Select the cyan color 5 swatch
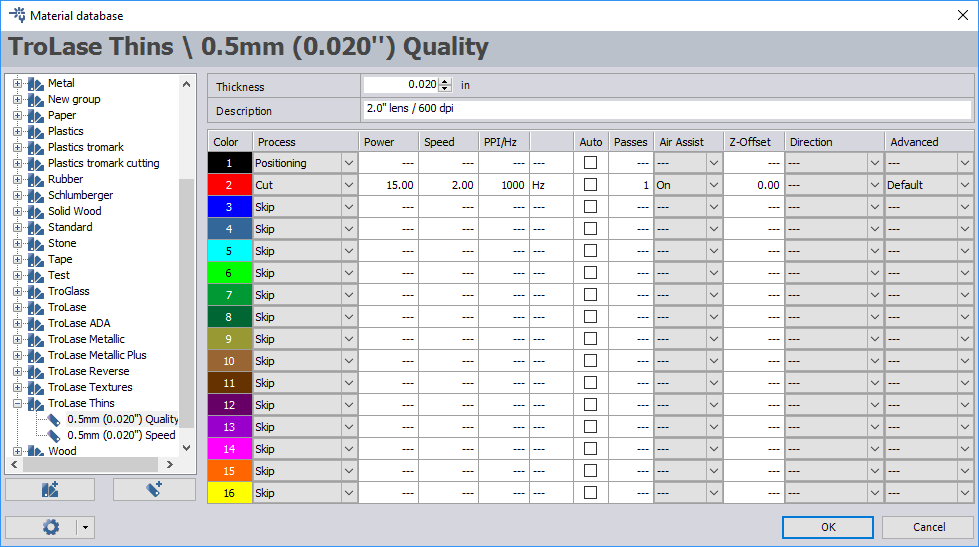The width and height of the screenshot is (979, 547). (229, 251)
